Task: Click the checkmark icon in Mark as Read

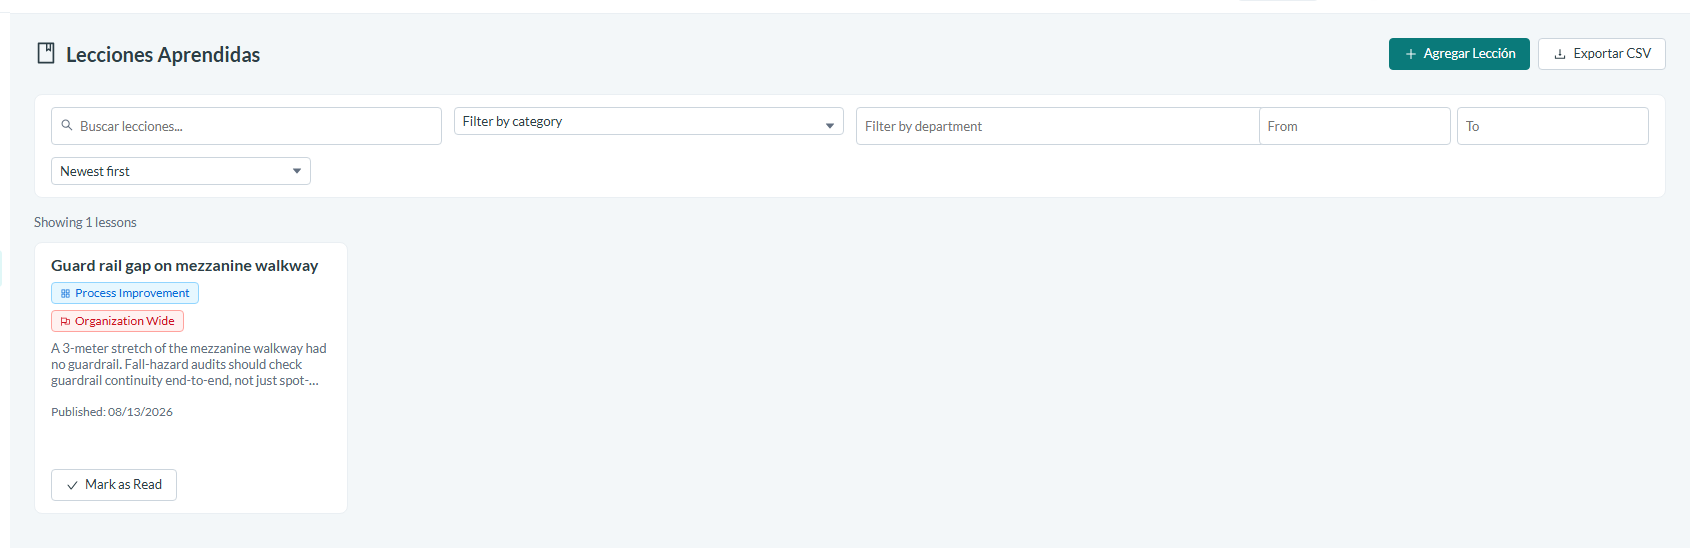Action: (x=72, y=485)
